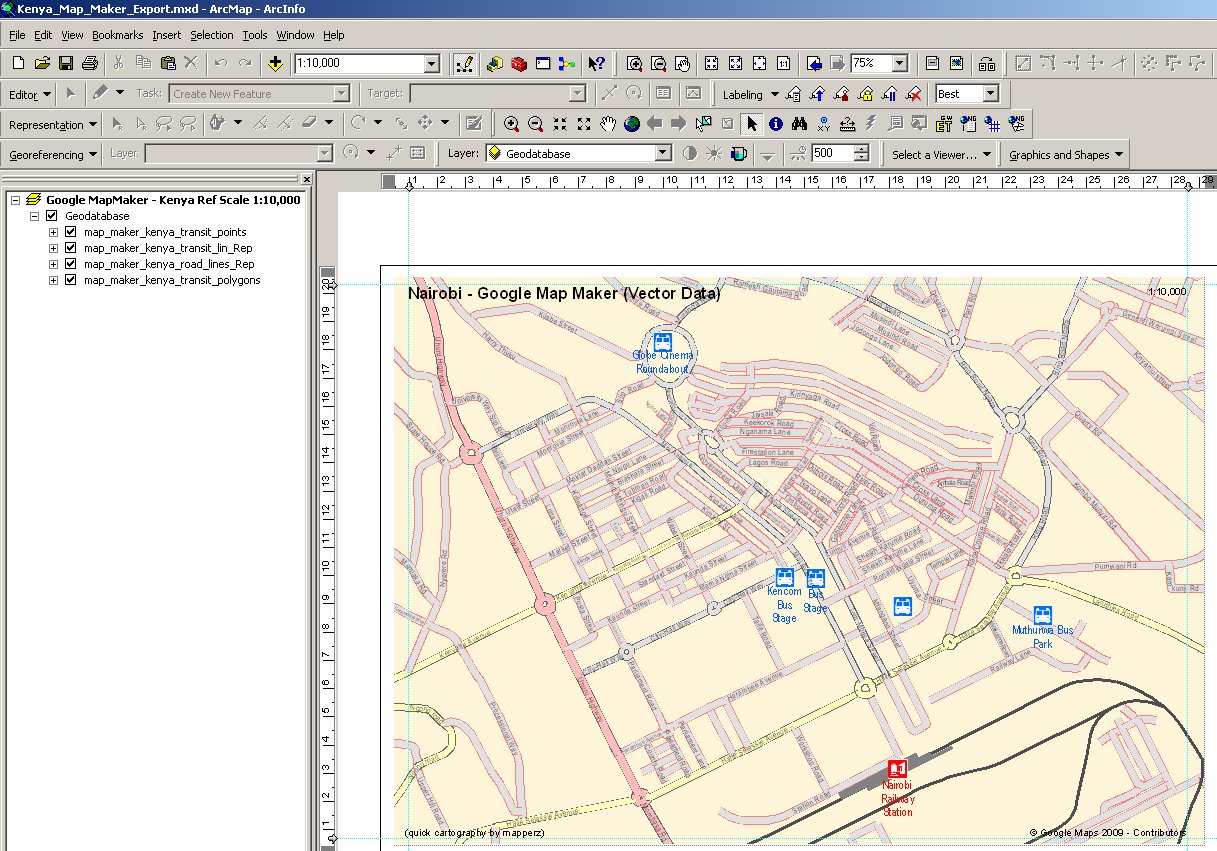
Task: Open the Find binoculars tool
Action: [800, 124]
